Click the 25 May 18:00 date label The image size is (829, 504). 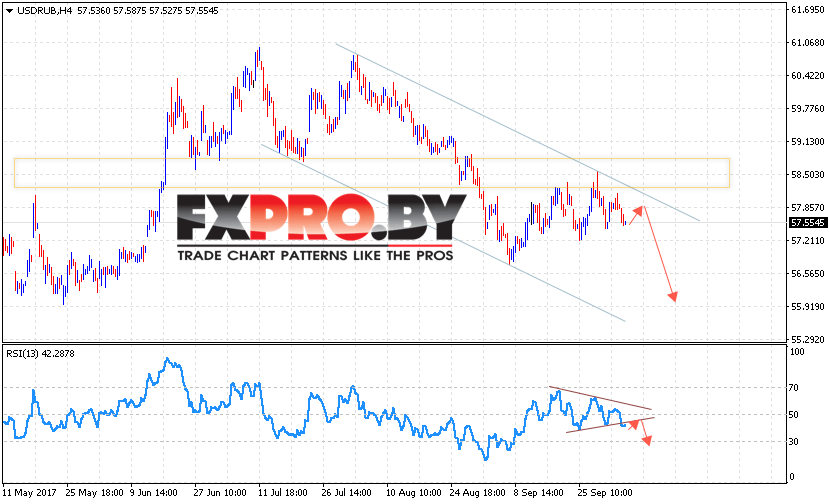[x=94, y=493]
